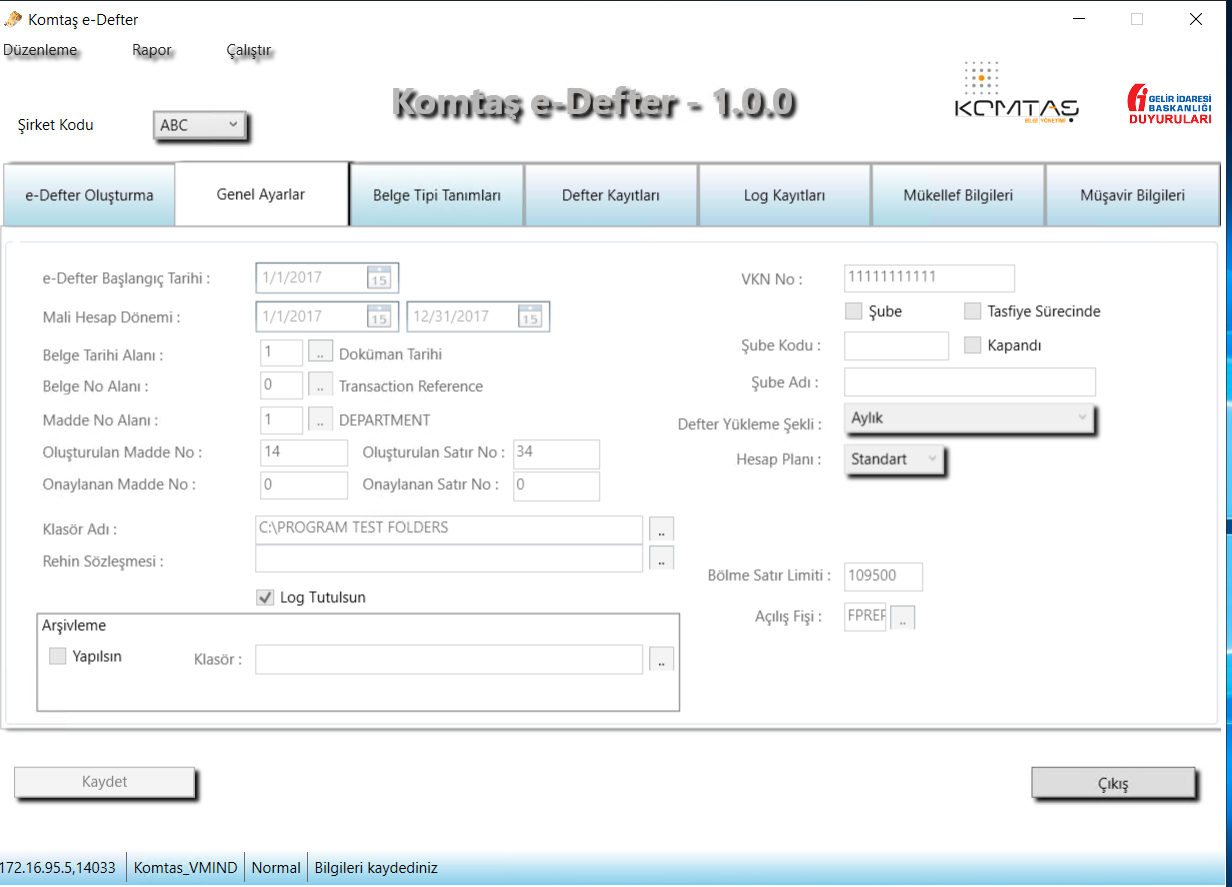Uncheck the Log Tutulsun checkbox
Screen dimensions: 1232x887
tap(265, 597)
